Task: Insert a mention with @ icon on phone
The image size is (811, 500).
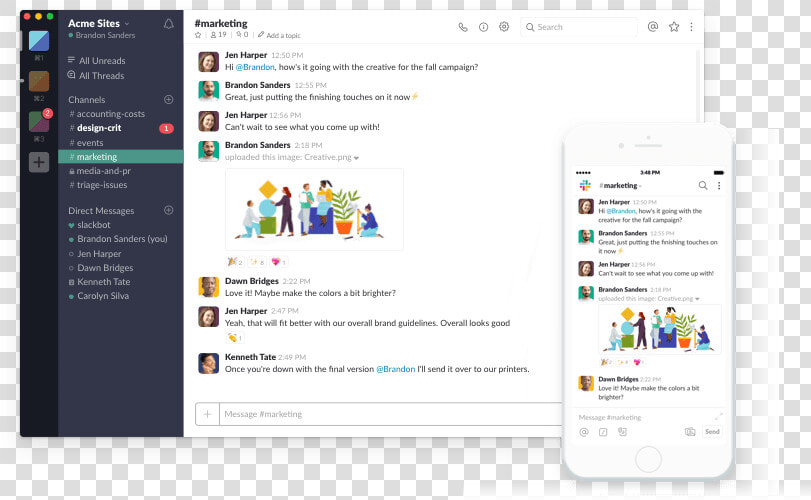Action: click(584, 432)
